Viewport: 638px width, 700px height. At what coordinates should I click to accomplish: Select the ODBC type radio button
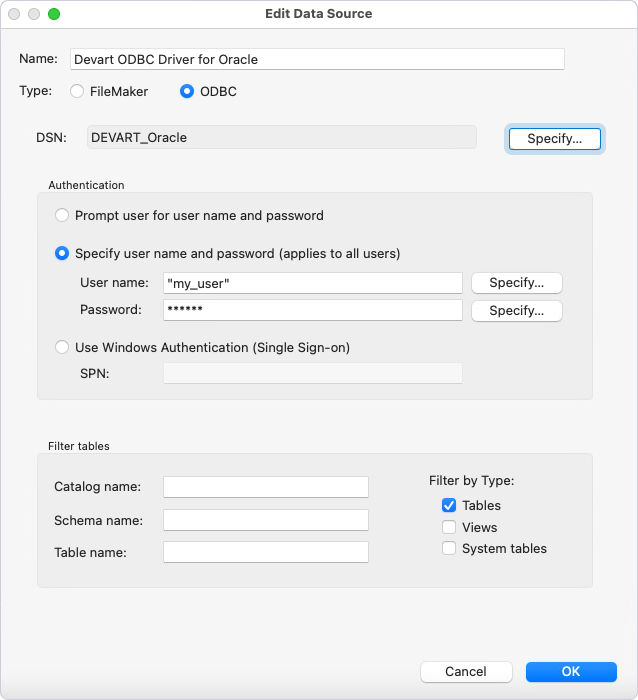[187, 91]
